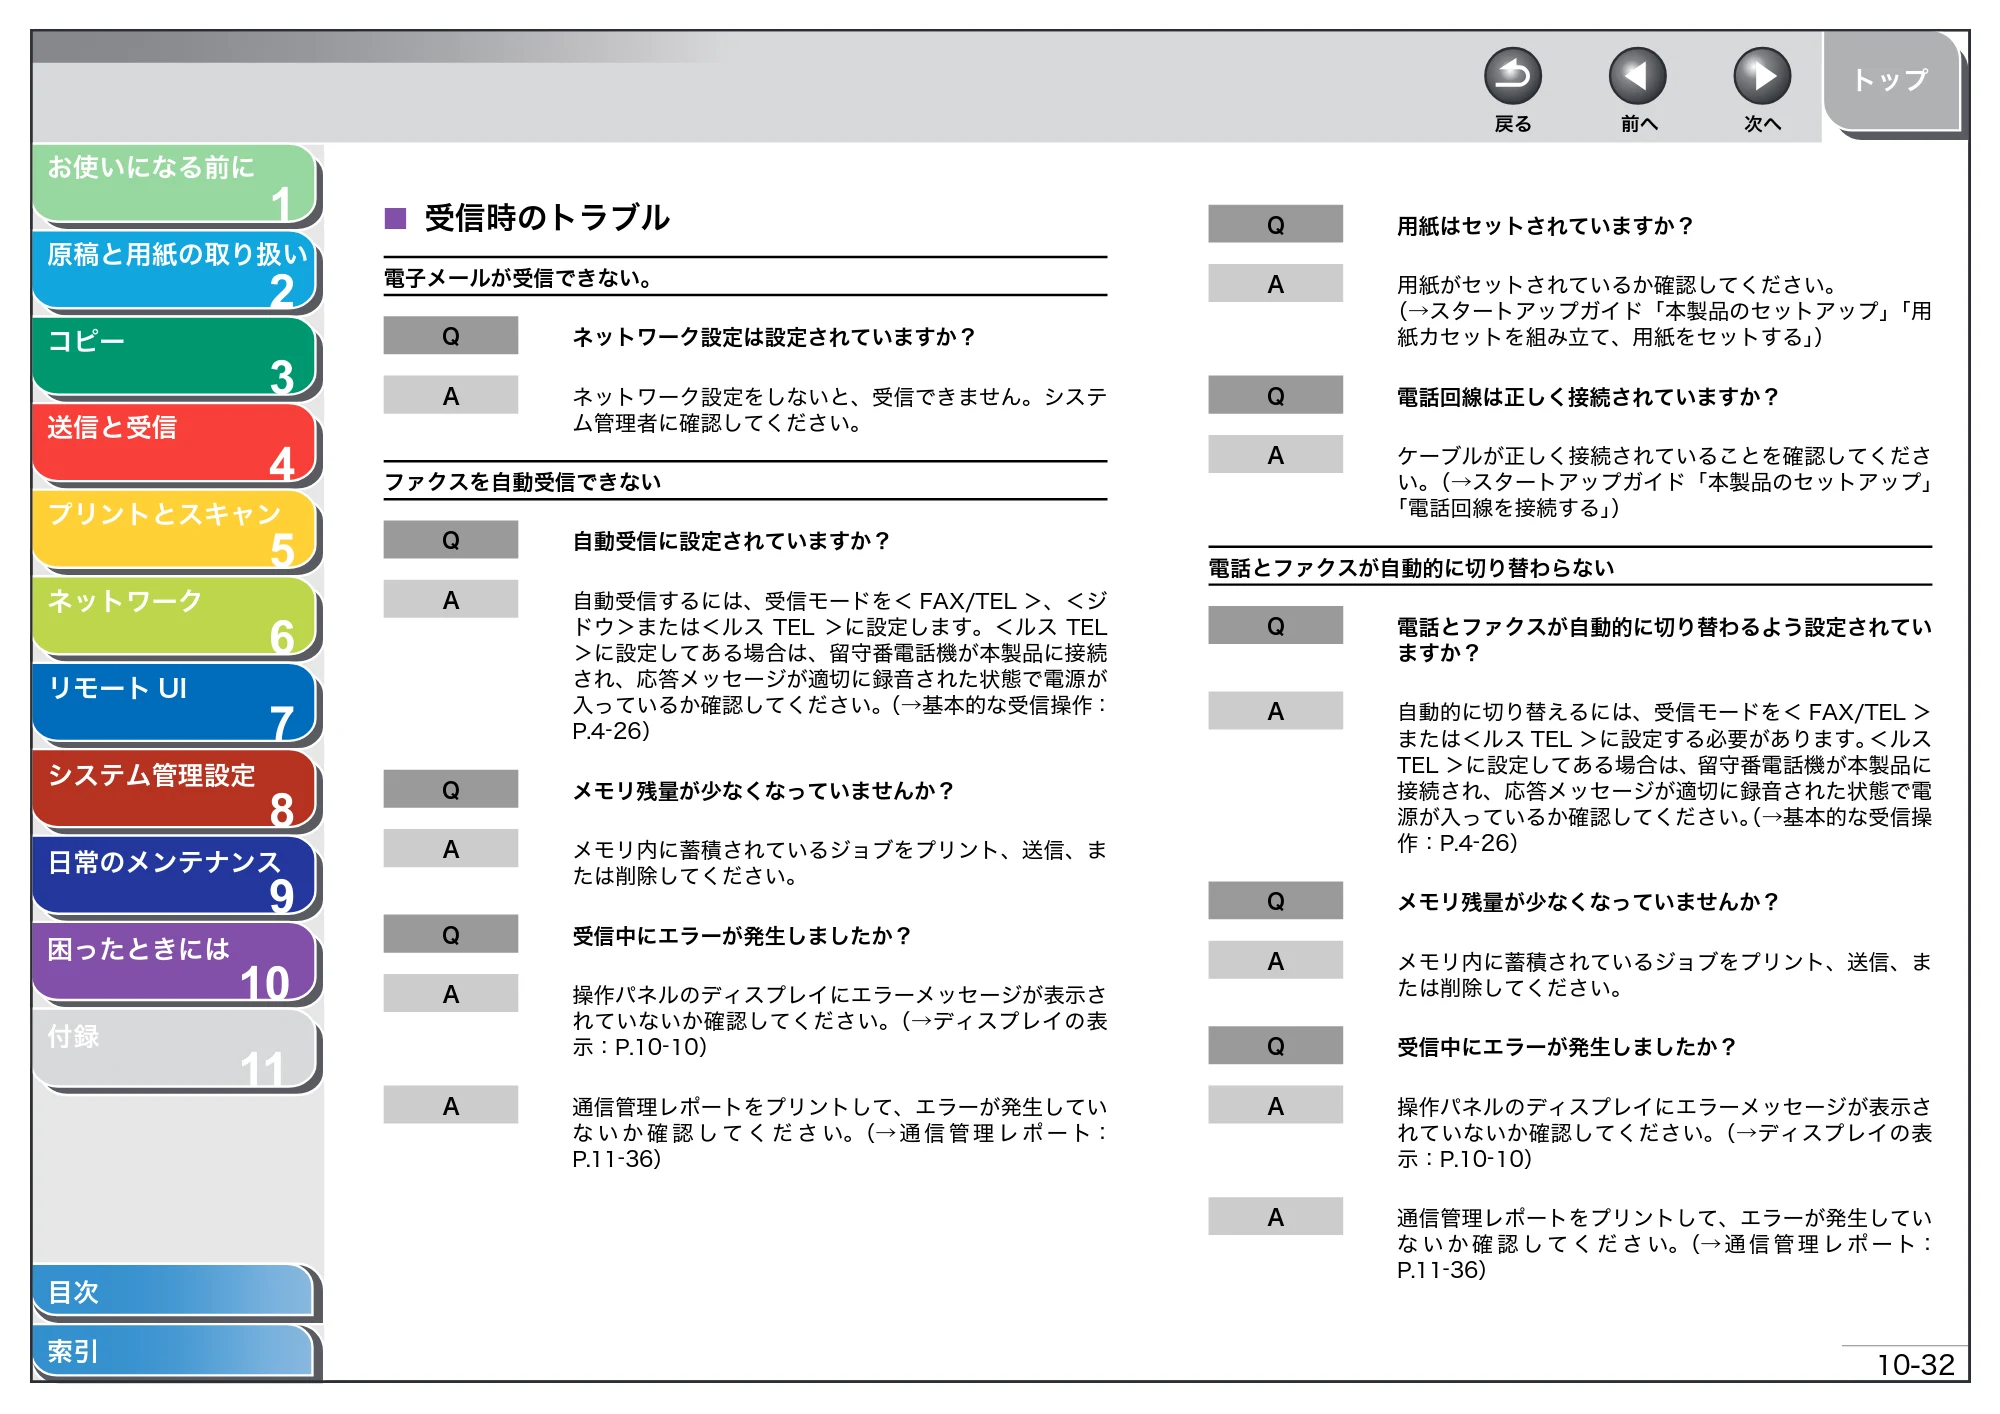Viewport: 2000px width, 1414px height.
Task: Click question 用紙はセットされていますか？
Action: click(1545, 226)
